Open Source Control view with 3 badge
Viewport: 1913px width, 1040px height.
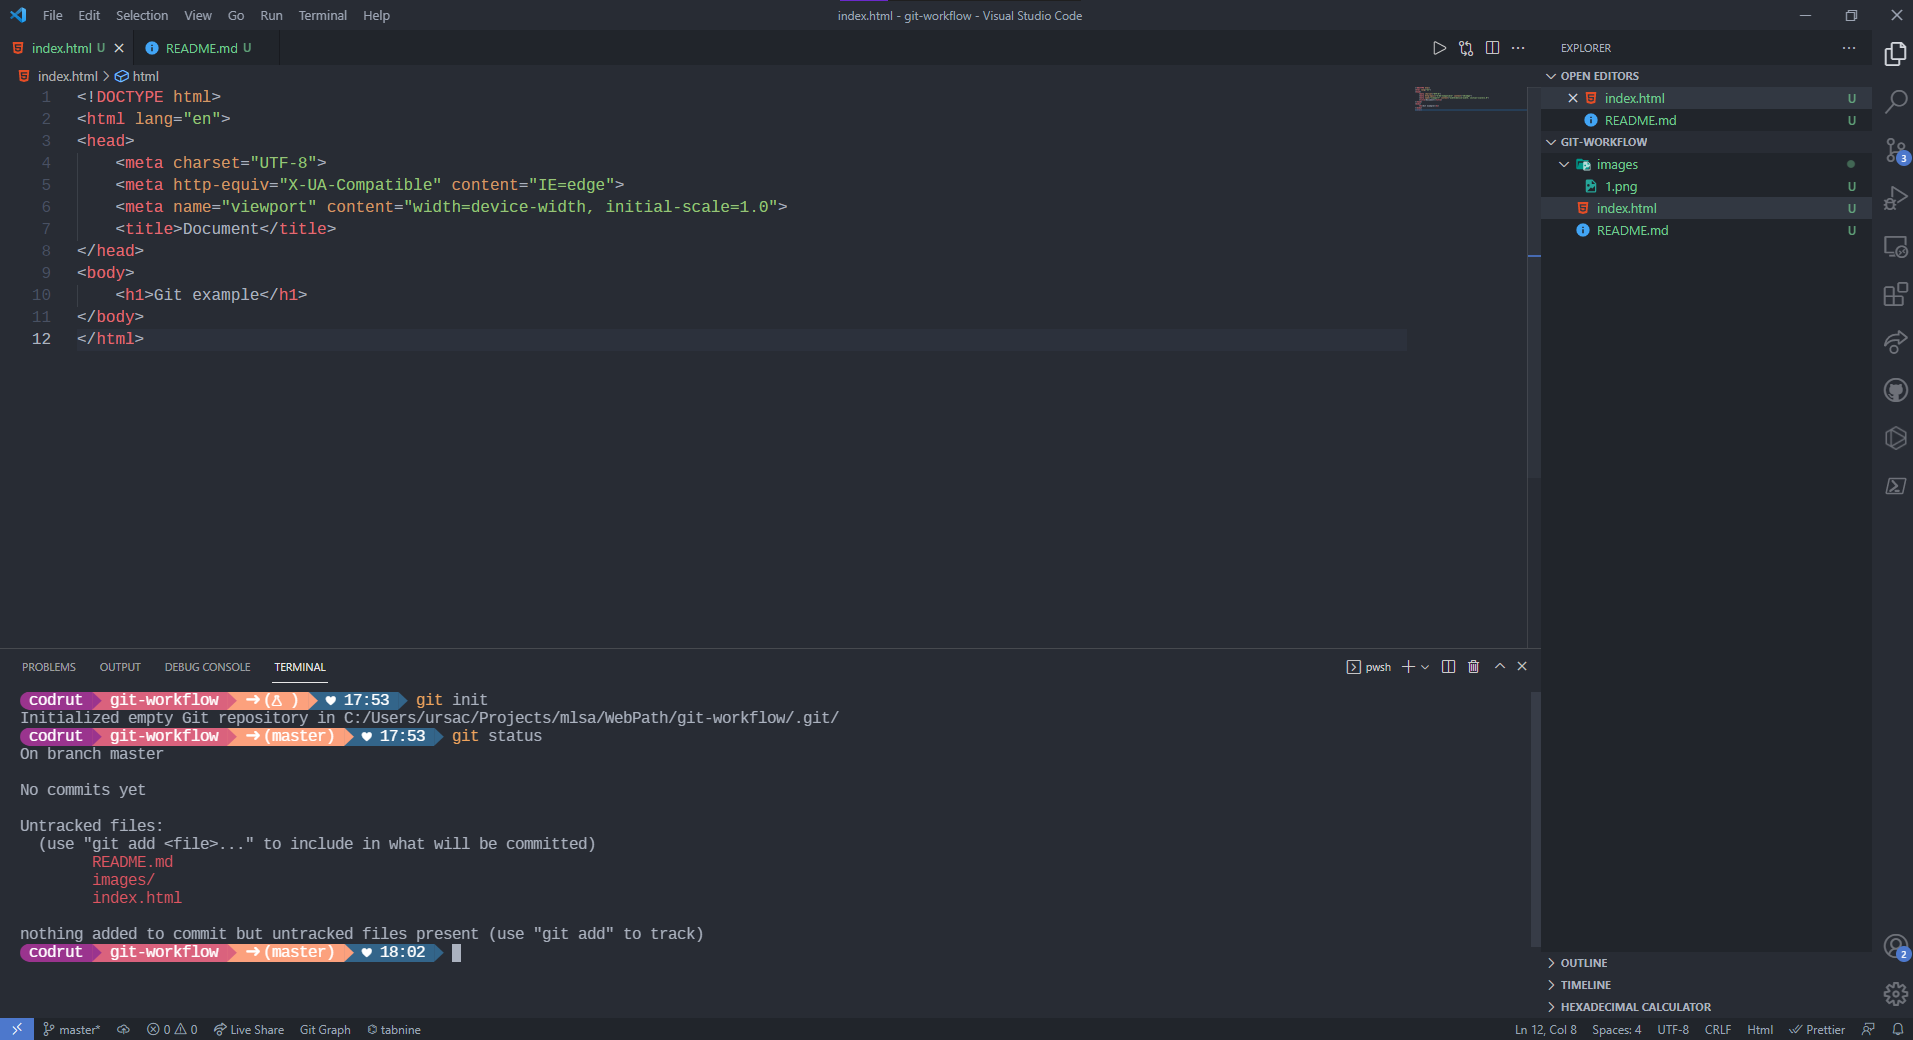click(1895, 150)
